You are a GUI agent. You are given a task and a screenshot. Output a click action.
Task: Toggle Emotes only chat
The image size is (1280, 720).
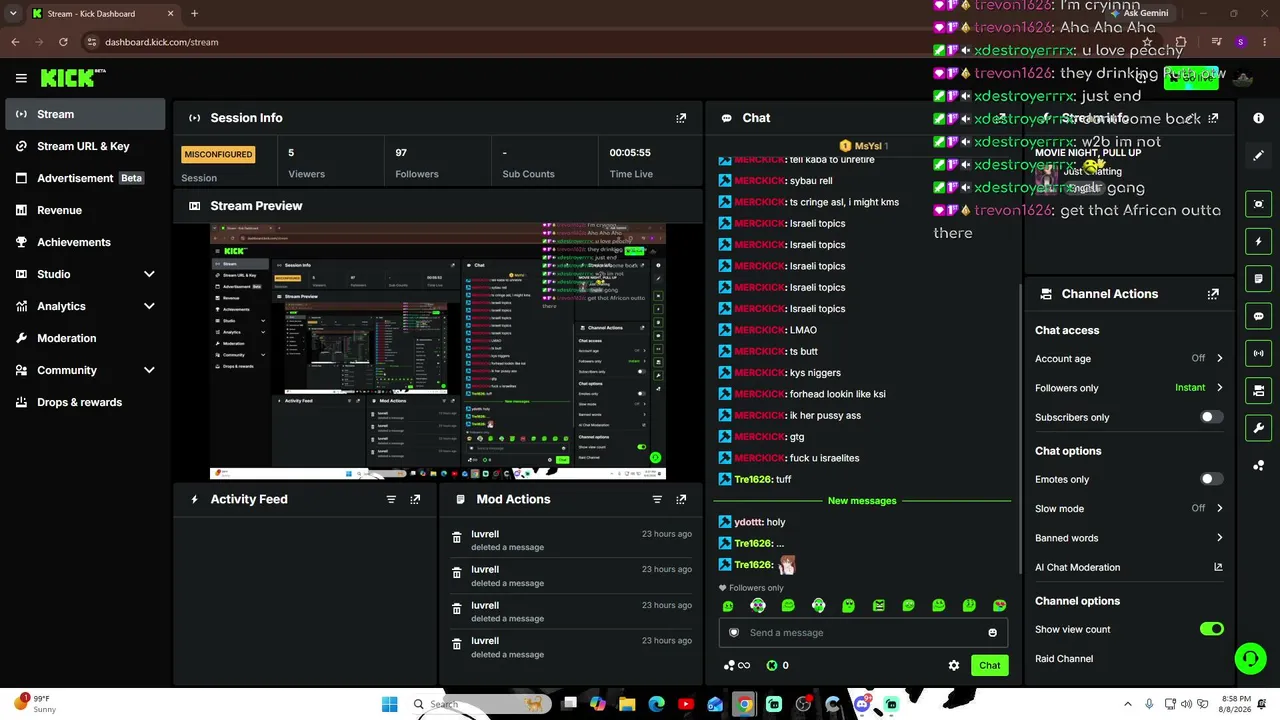[x=1211, y=479]
